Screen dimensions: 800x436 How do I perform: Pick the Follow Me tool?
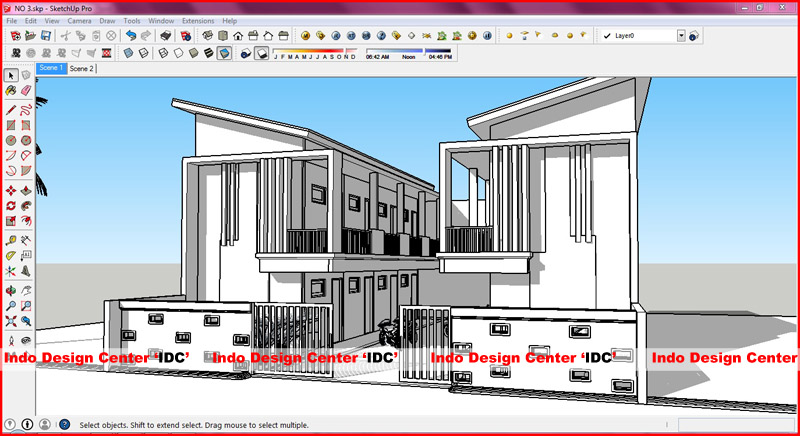tap(26, 206)
